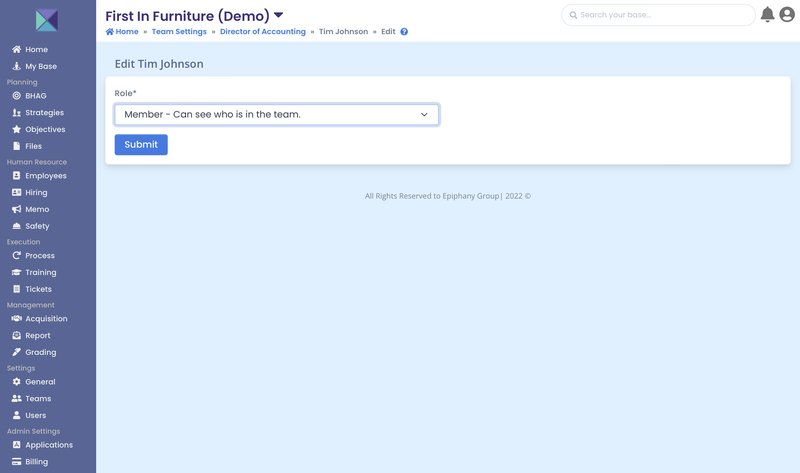Open Strategies chess icon
The image size is (800, 473).
[16, 112]
